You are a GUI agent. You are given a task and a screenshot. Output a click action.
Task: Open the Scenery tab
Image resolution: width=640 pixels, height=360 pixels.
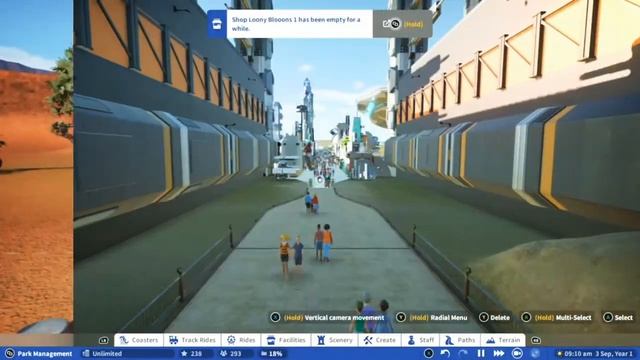(x=335, y=340)
